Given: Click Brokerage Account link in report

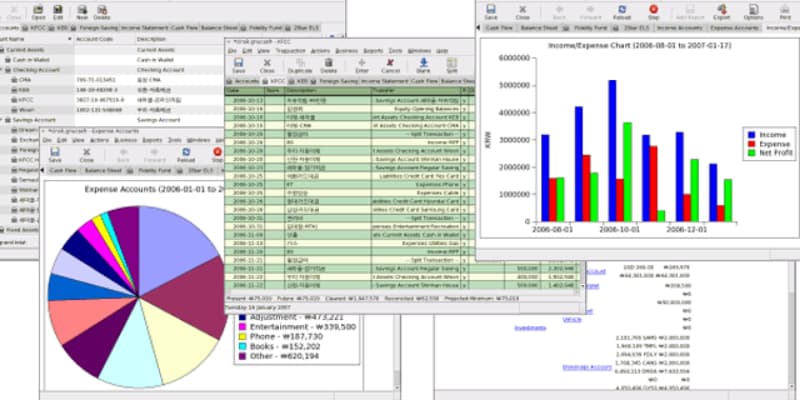Looking at the screenshot, I should pos(587,367).
